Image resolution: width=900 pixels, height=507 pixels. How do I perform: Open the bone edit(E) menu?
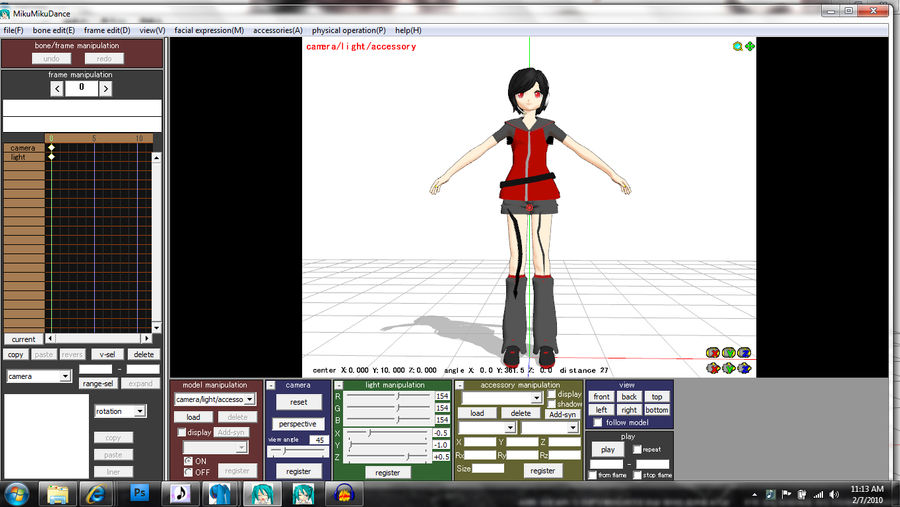(x=53, y=30)
